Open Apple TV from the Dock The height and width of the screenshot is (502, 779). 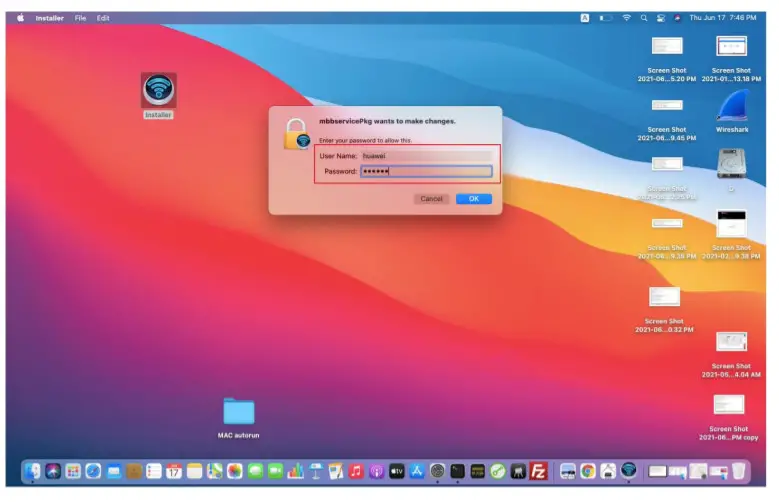point(396,471)
